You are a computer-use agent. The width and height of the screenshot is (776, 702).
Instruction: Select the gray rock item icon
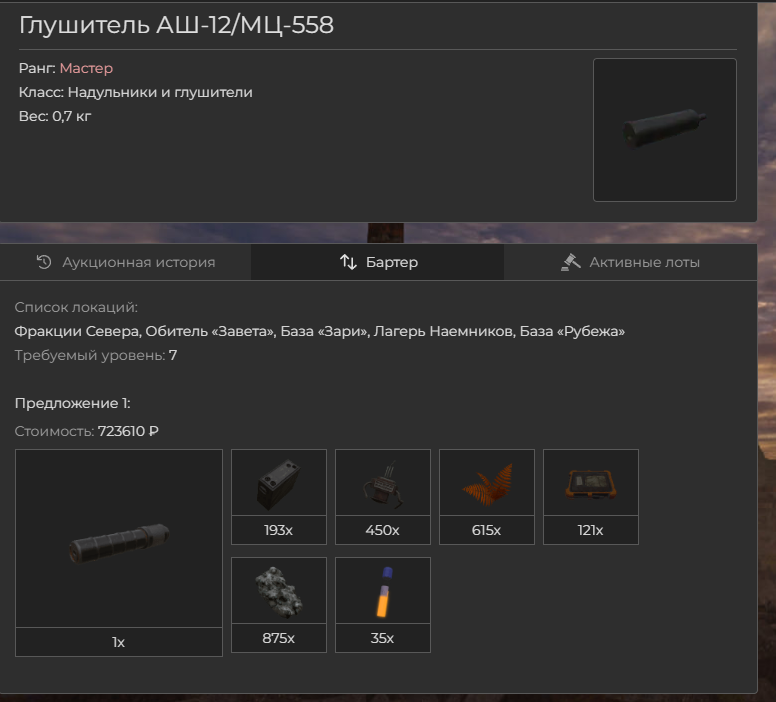pyautogui.click(x=279, y=590)
